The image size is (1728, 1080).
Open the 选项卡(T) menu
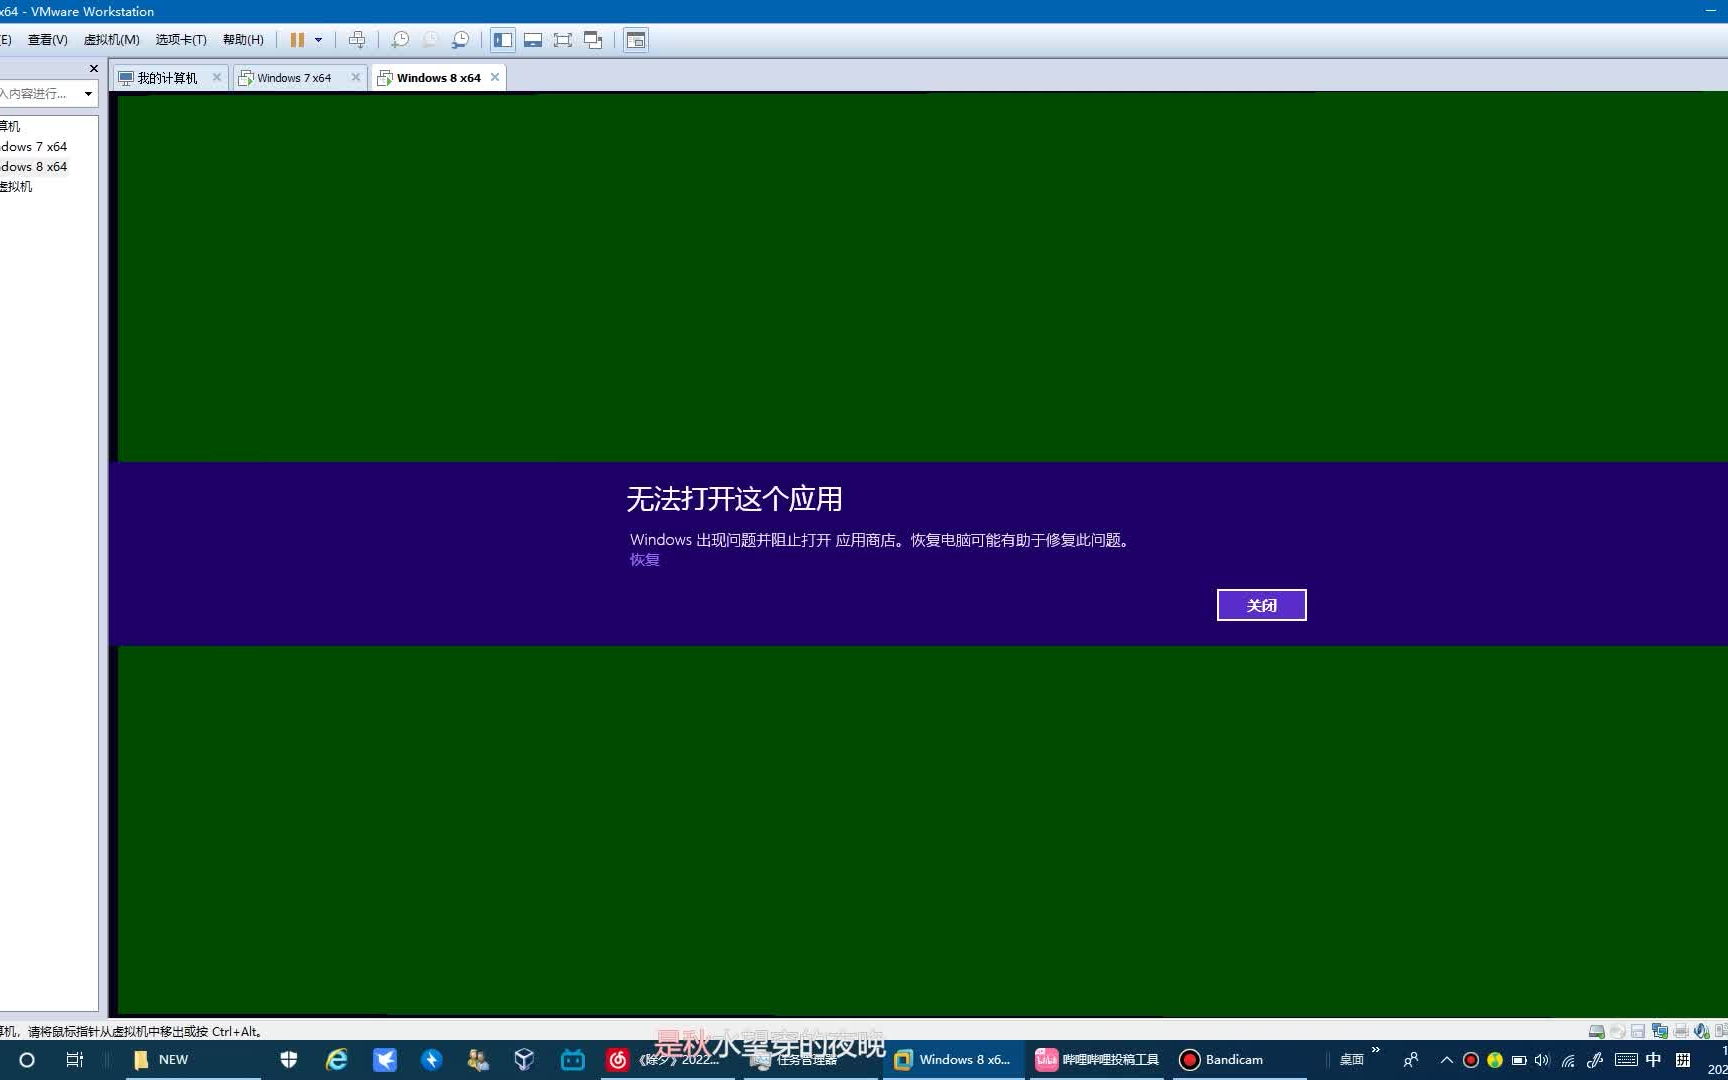tap(181, 40)
